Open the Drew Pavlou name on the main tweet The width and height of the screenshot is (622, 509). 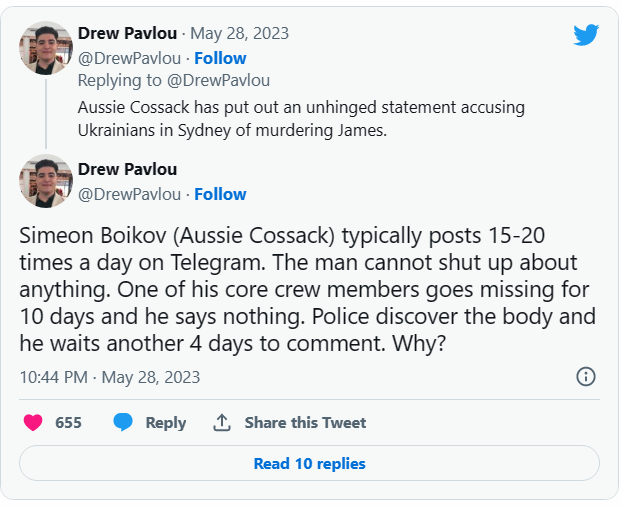point(127,169)
